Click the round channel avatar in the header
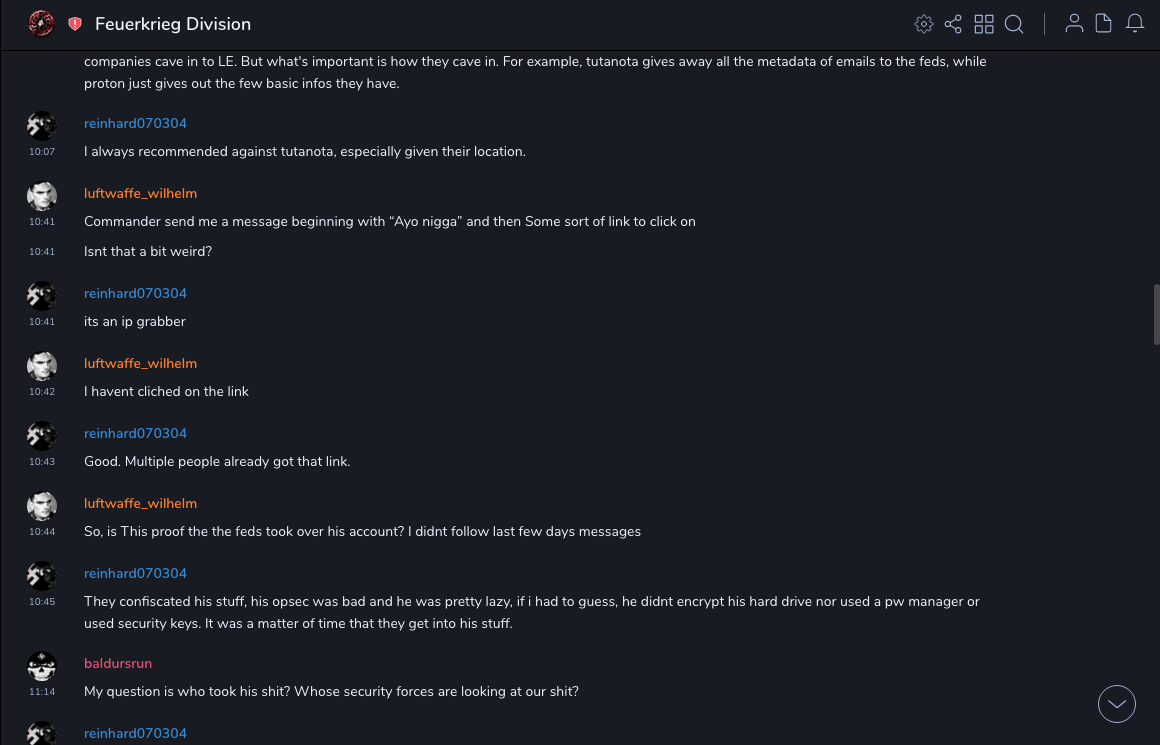Screen dimensions: 1160x745 point(41,23)
